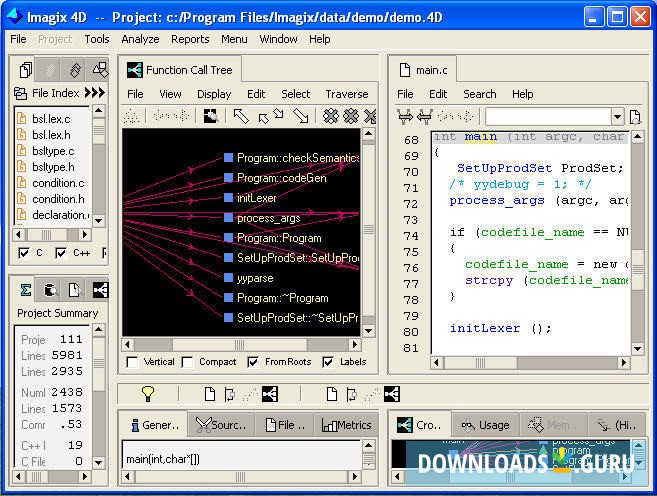Uncheck the FromRoots checkbox
Image resolution: width=657 pixels, height=496 pixels.
(x=253, y=362)
